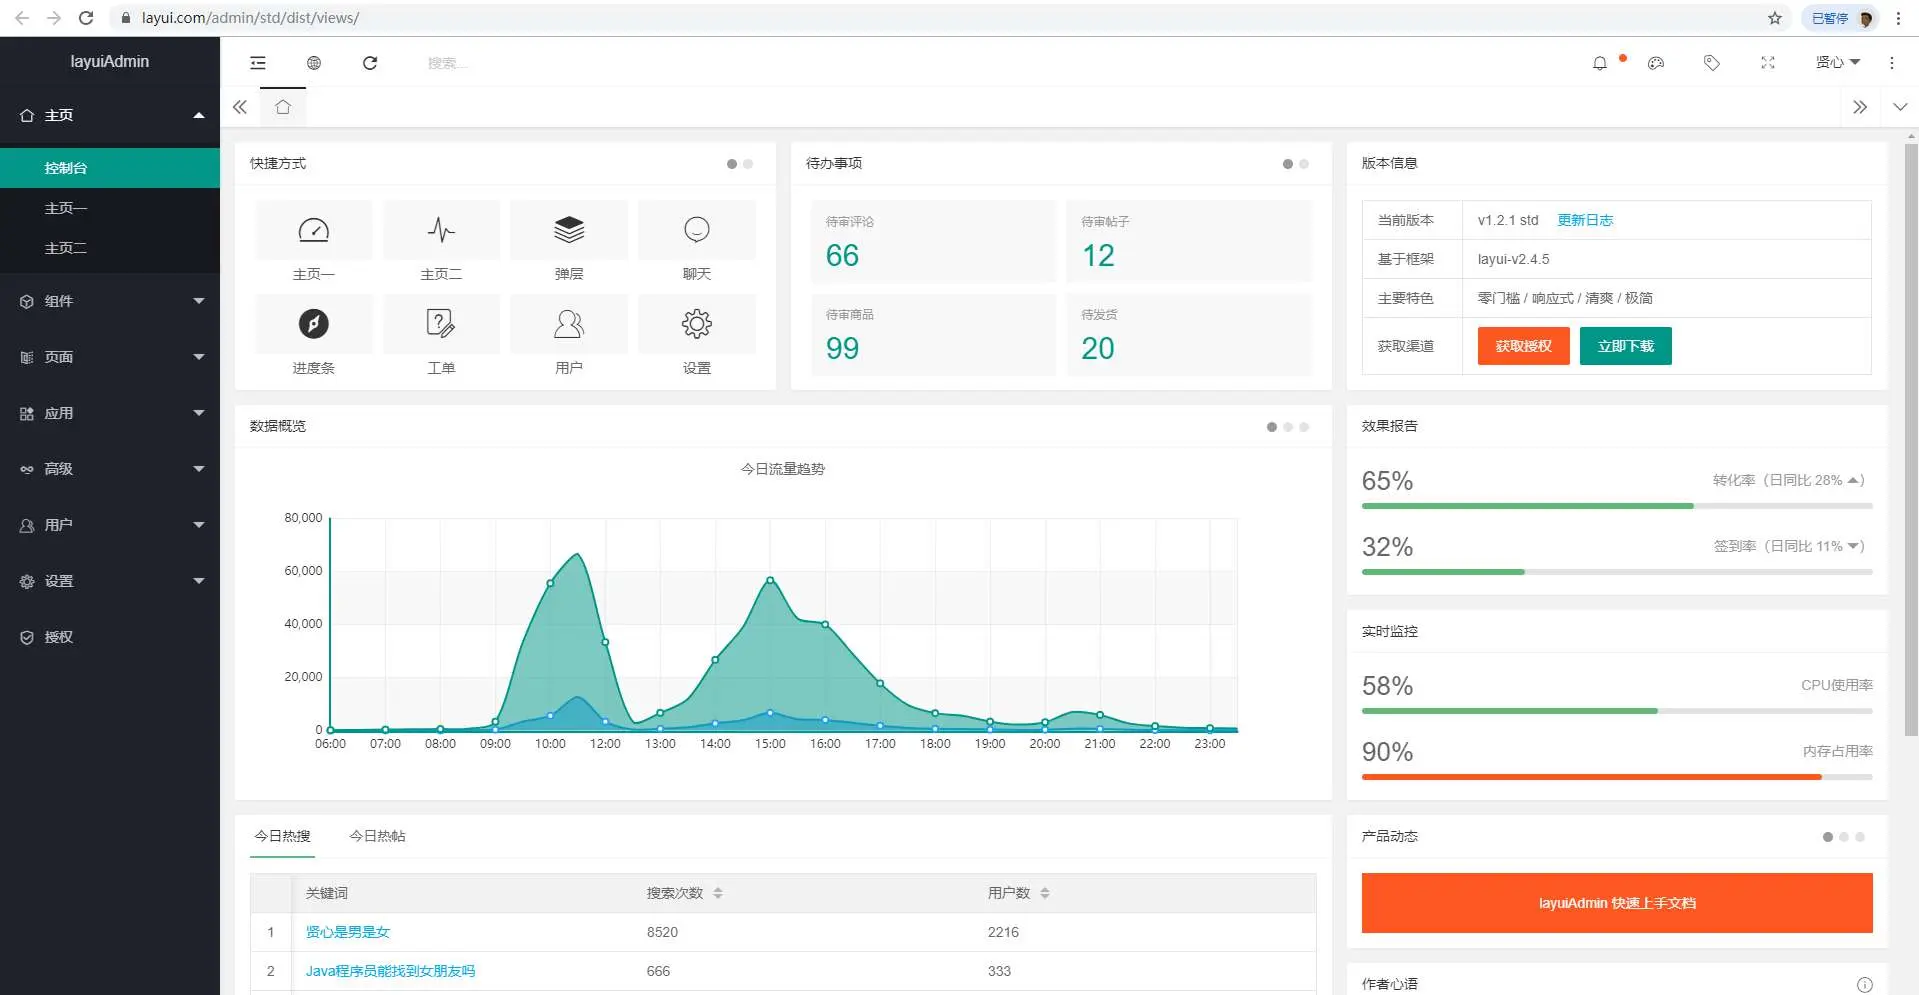Click the 获取授权 button

pos(1524,346)
